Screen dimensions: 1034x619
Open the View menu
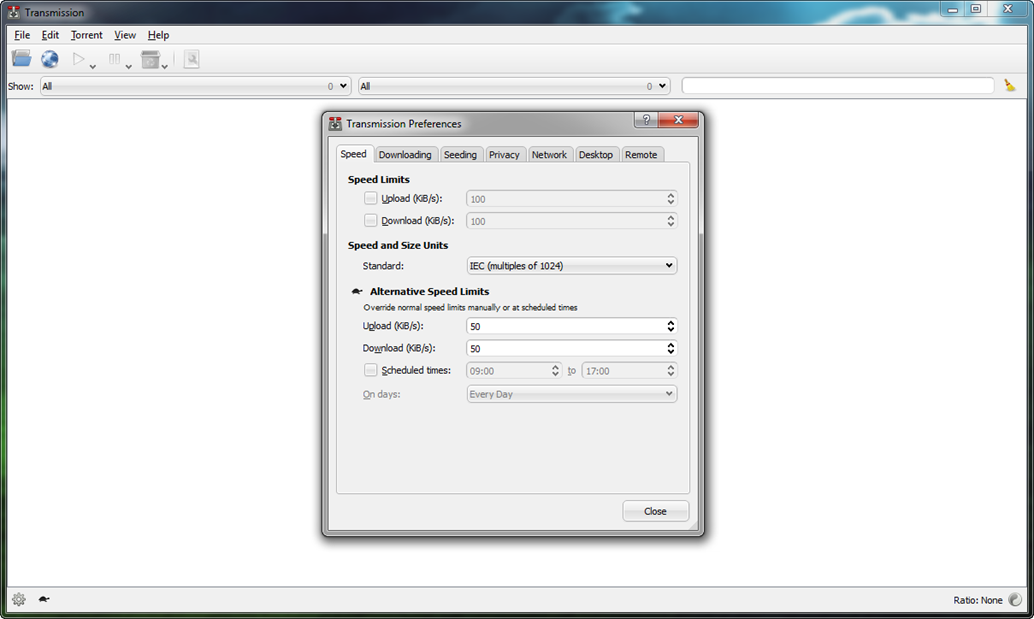tap(125, 35)
